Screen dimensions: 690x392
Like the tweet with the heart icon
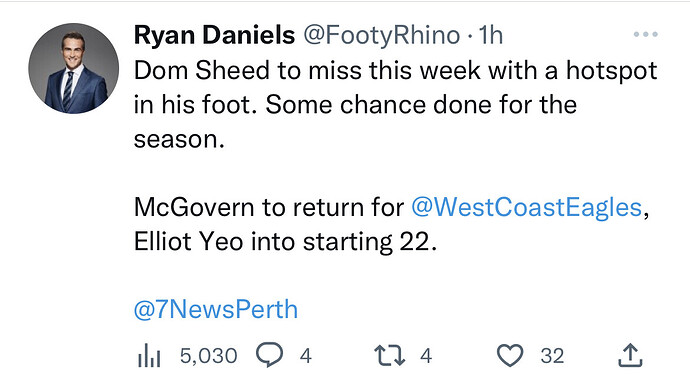click(510, 355)
